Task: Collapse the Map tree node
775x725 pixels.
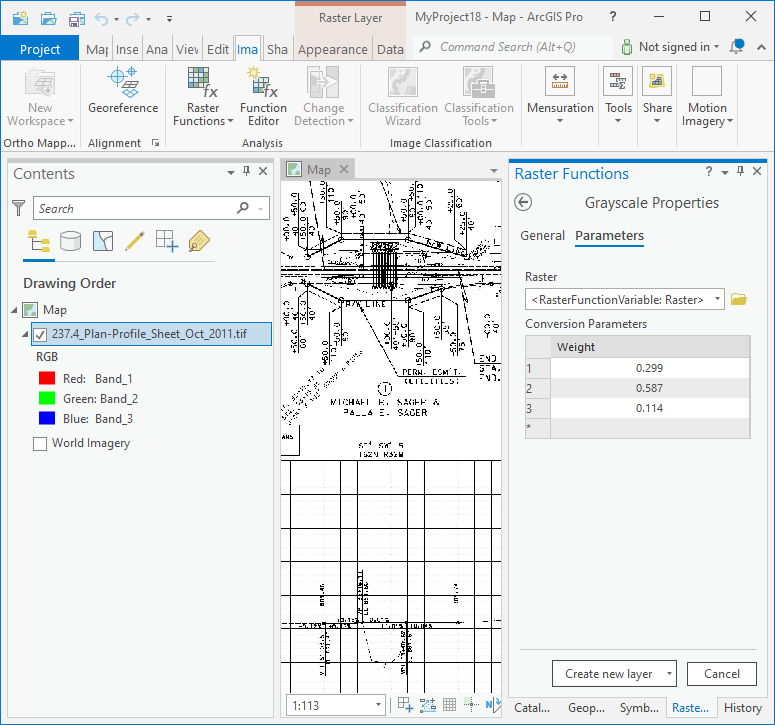Action: point(14,310)
